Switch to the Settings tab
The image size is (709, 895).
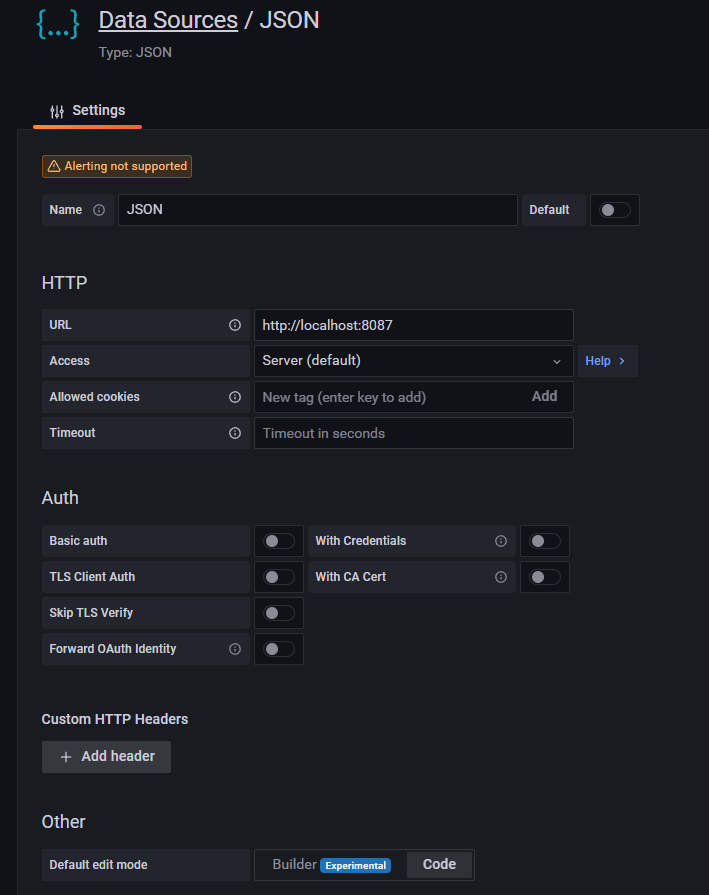click(x=88, y=110)
